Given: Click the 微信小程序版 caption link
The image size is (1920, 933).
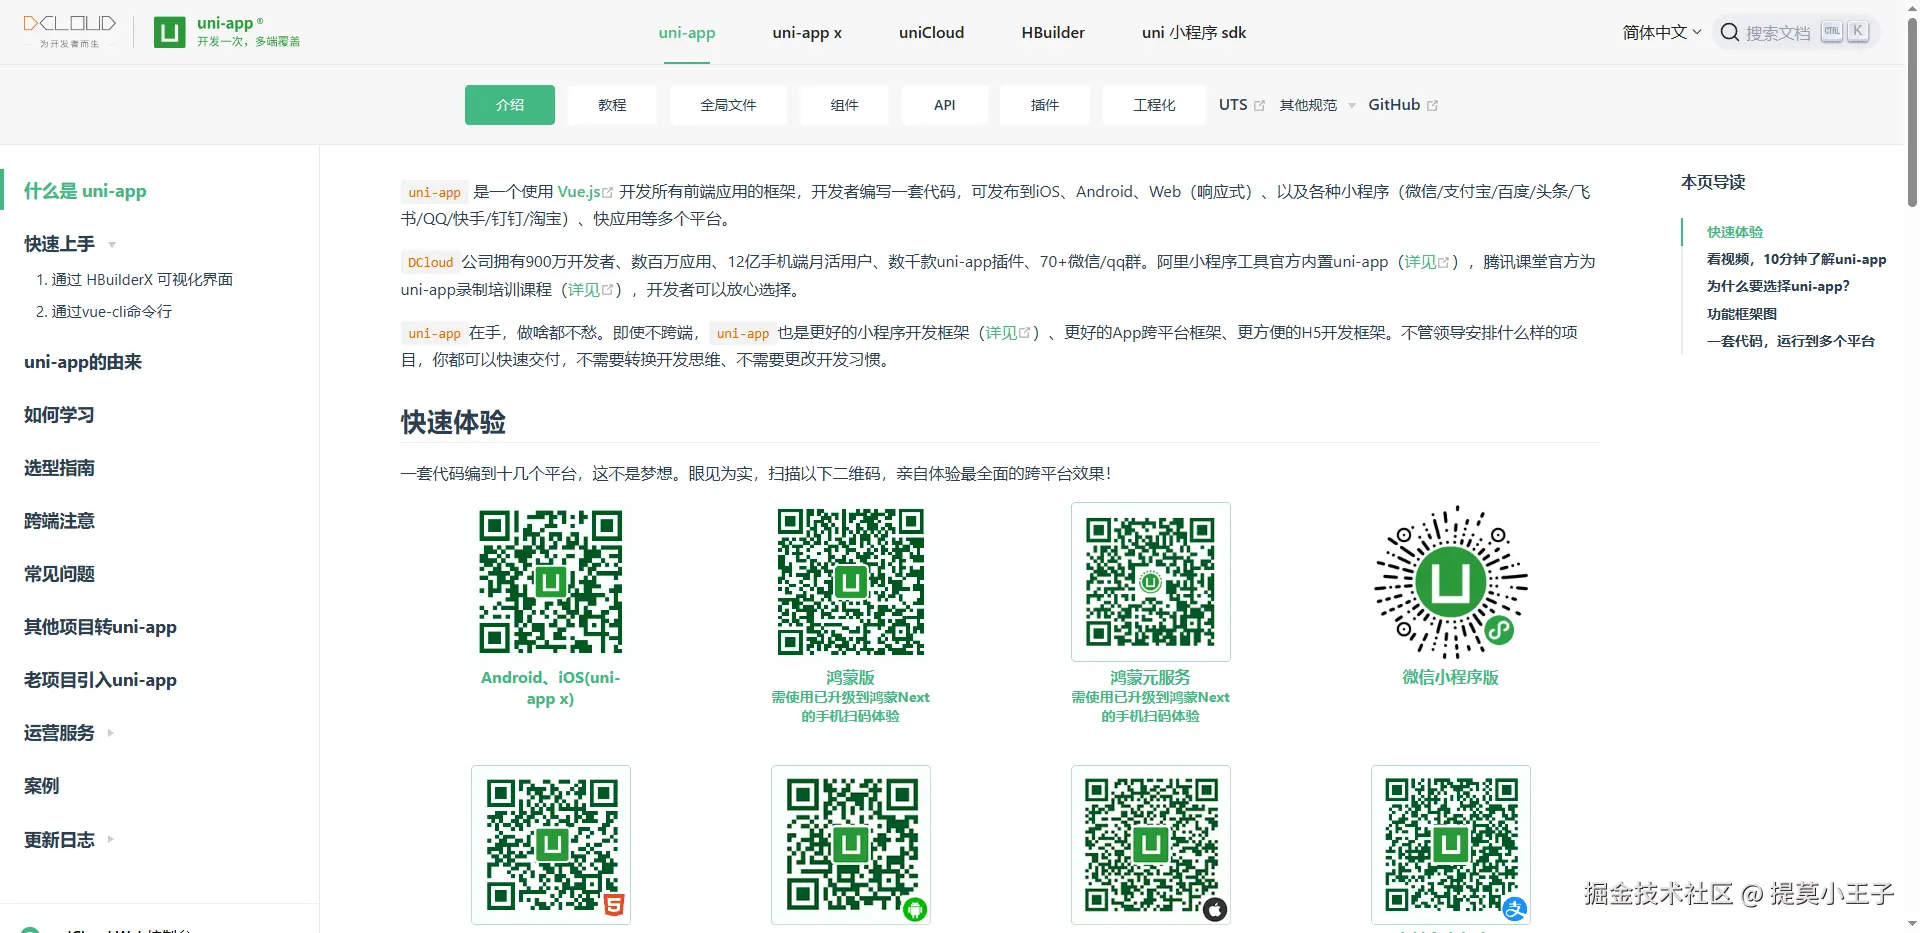Looking at the screenshot, I should coord(1450,678).
